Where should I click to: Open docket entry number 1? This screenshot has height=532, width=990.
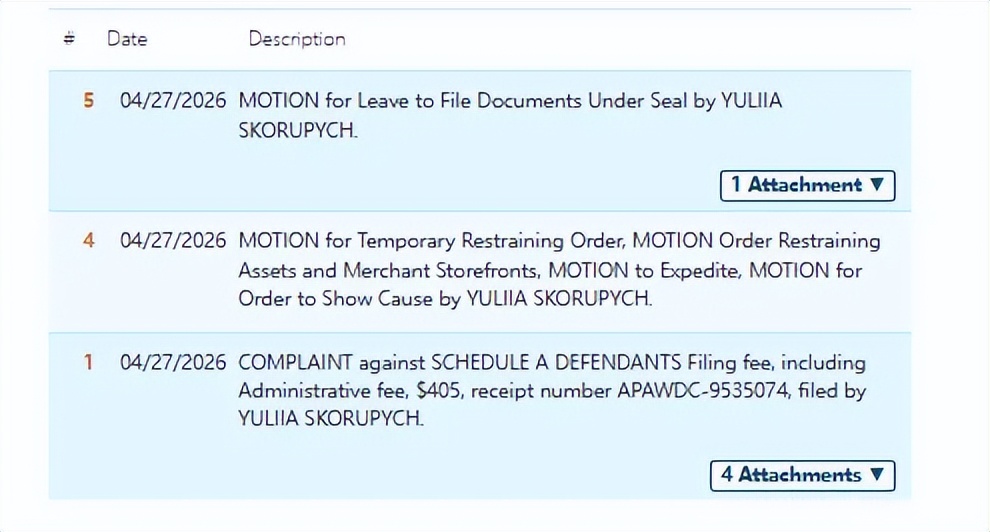point(89,363)
